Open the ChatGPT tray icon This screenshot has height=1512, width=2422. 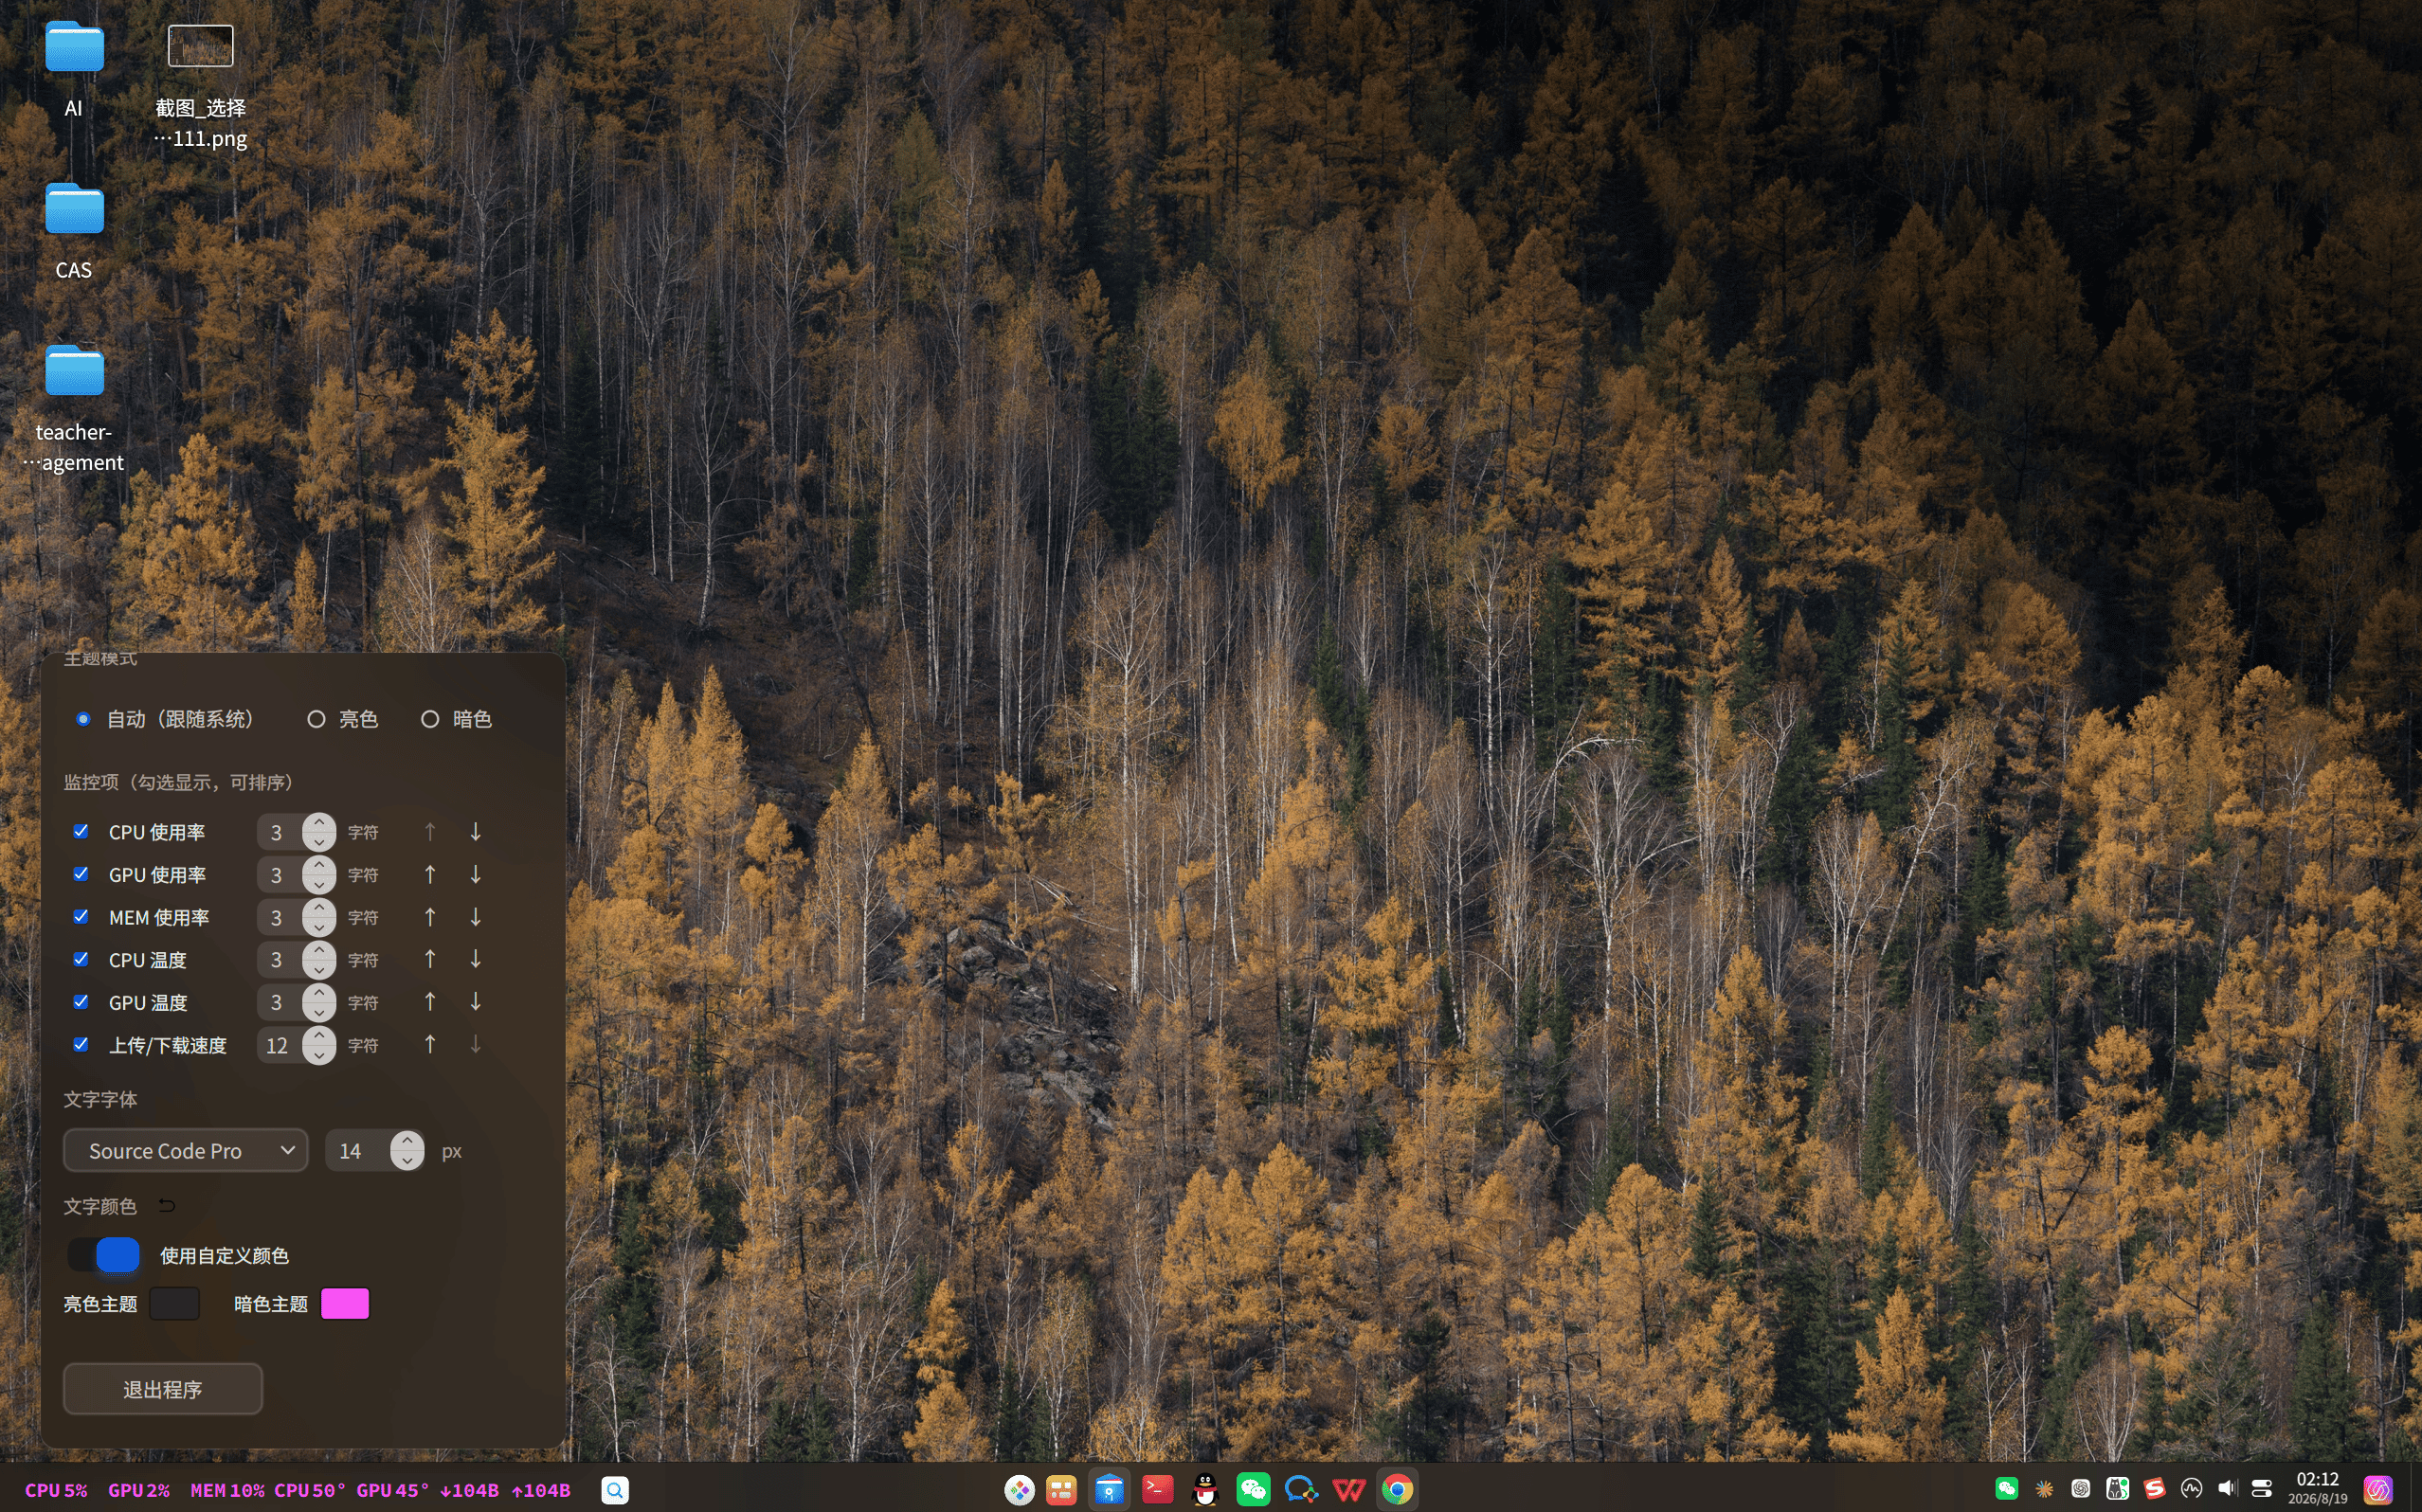(x=2081, y=1489)
